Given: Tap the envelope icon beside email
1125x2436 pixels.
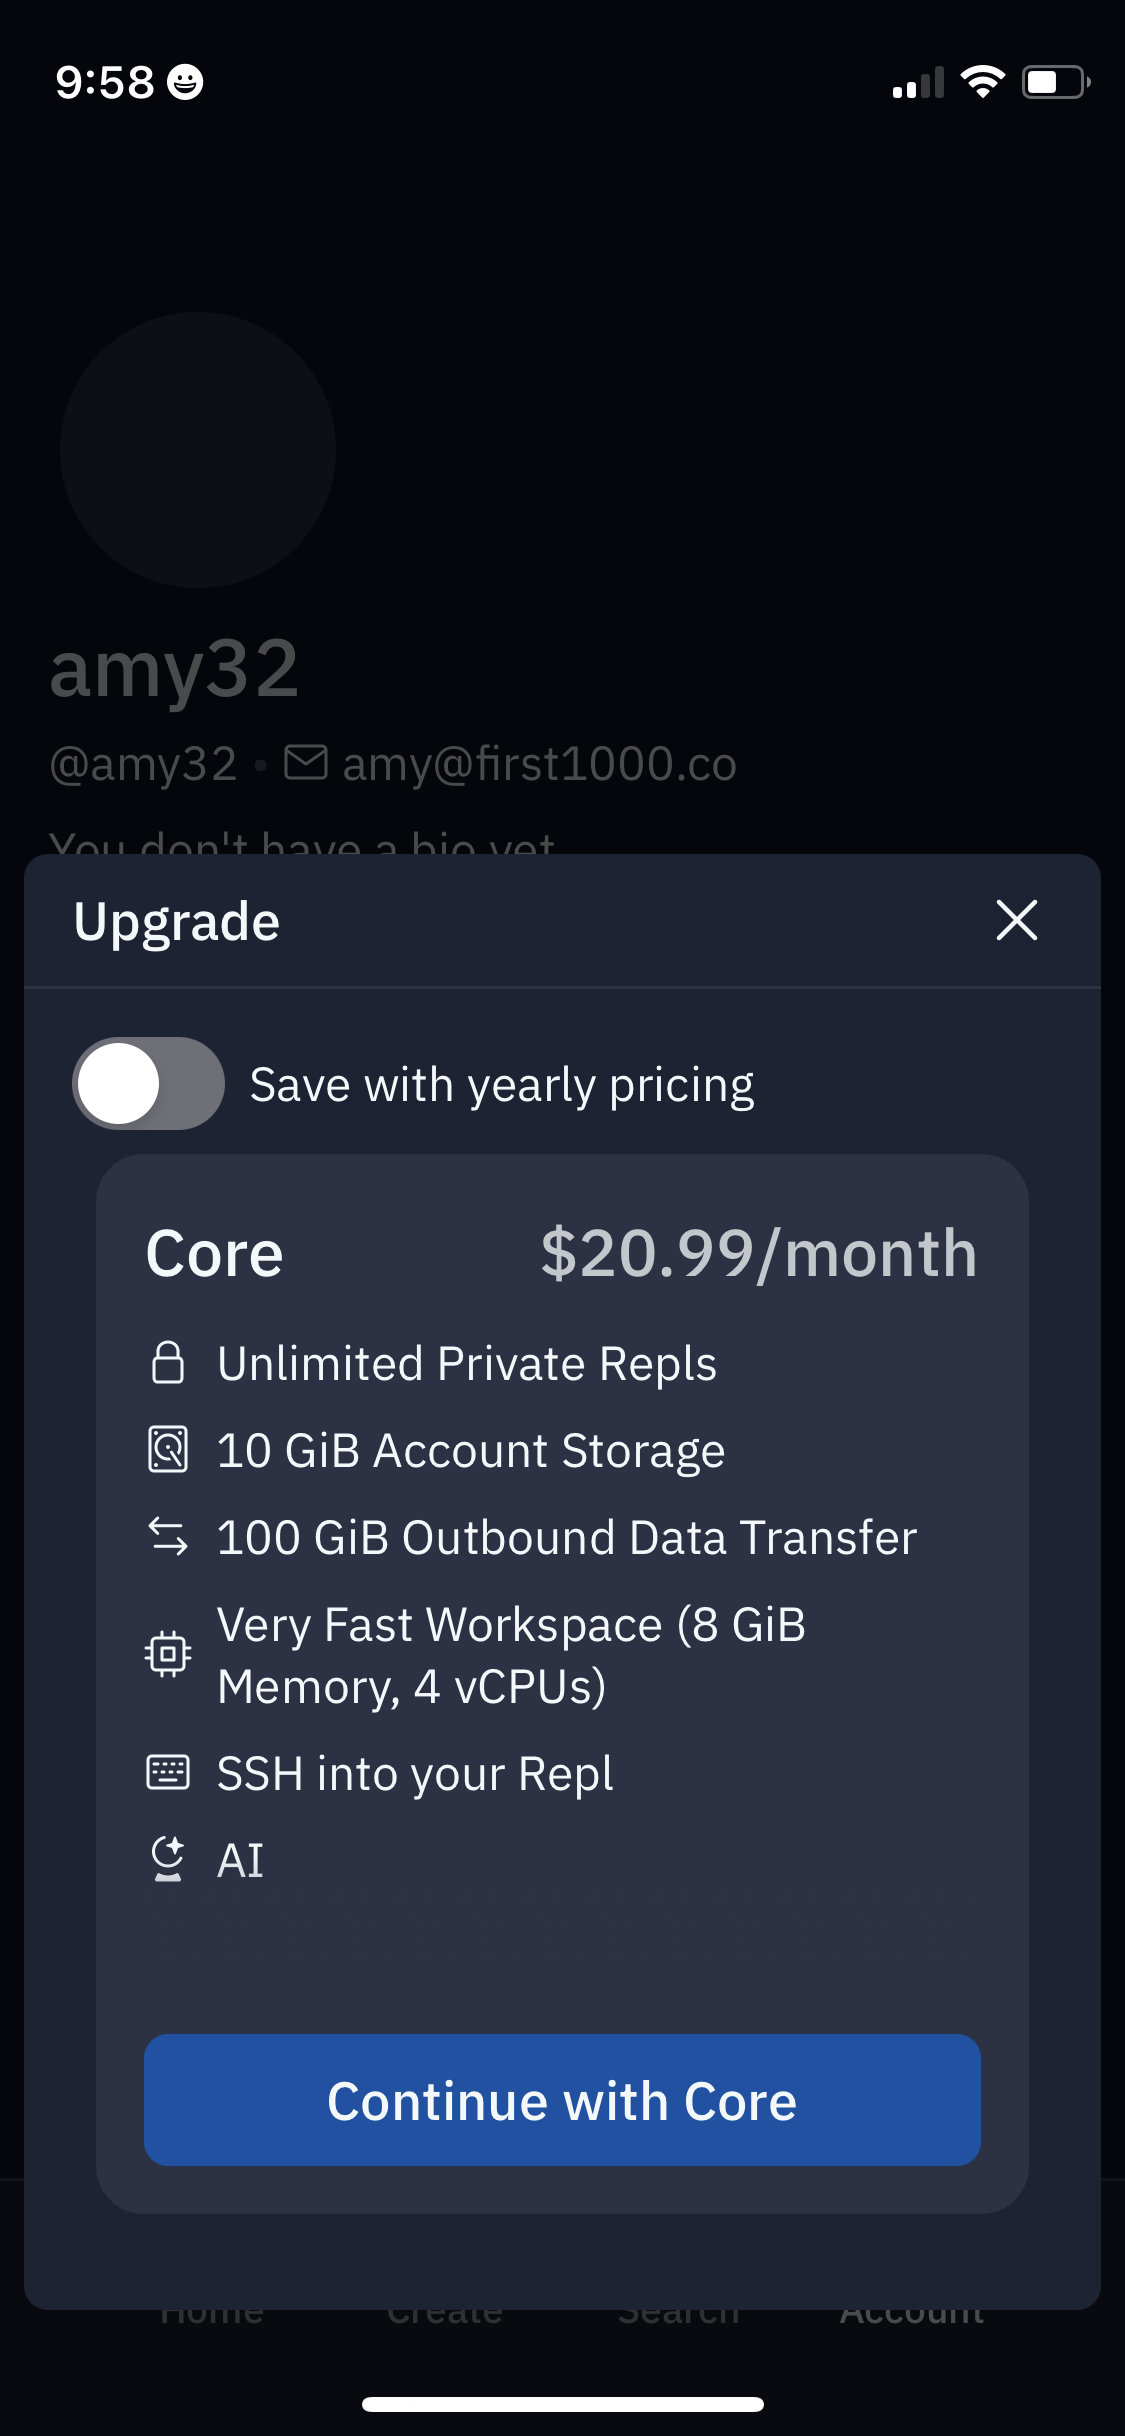Looking at the screenshot, I should [x=306, y=762].
